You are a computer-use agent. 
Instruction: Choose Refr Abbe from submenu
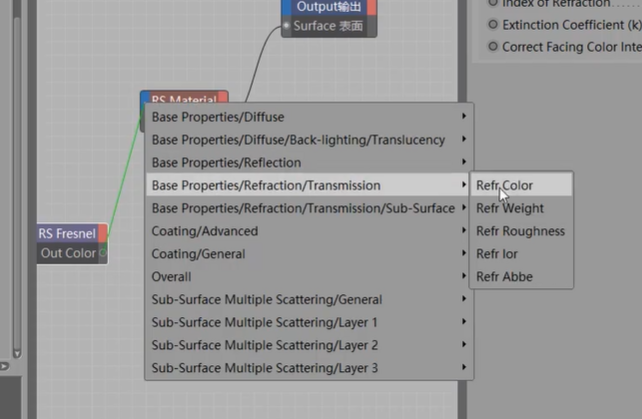coord(521,277)
